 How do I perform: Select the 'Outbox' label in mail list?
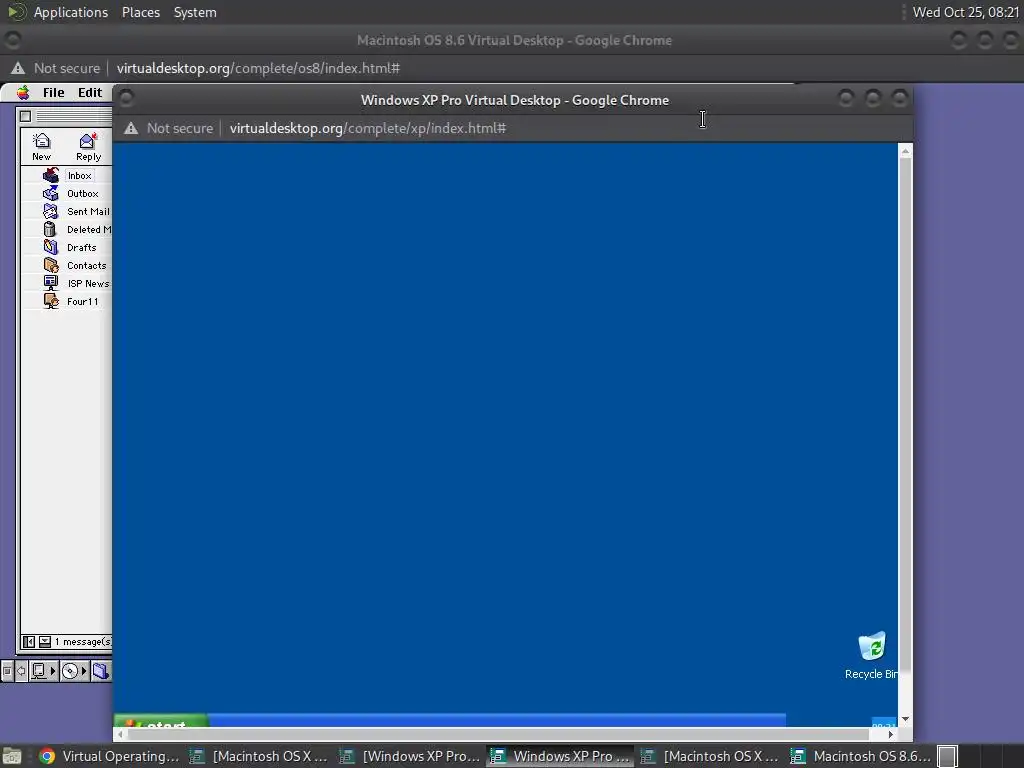click(x=83, y=193)
